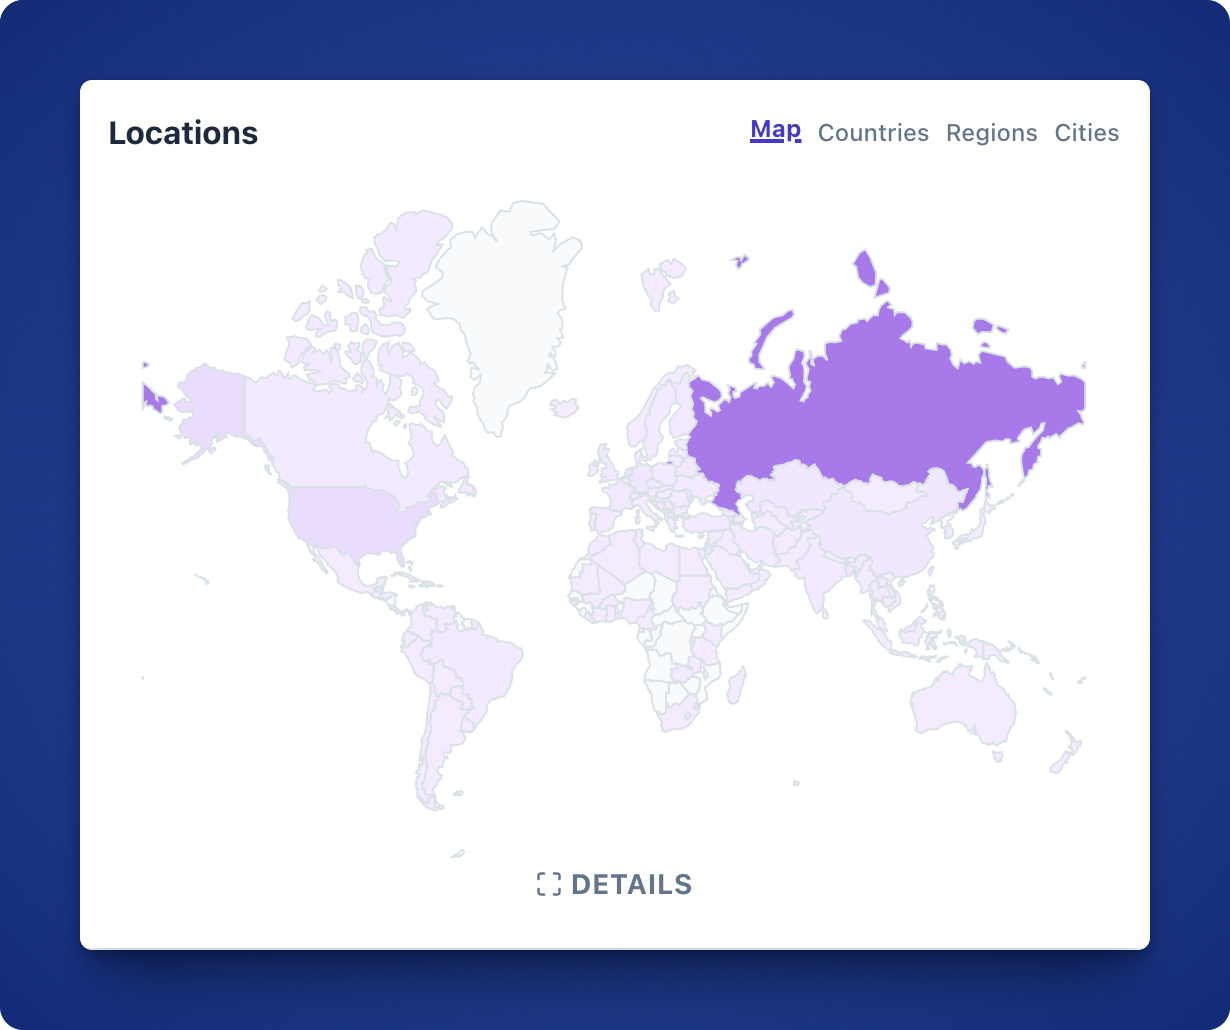1230x1030 pixels.
Task: Select India on the world map
Action: coord(820,575)
